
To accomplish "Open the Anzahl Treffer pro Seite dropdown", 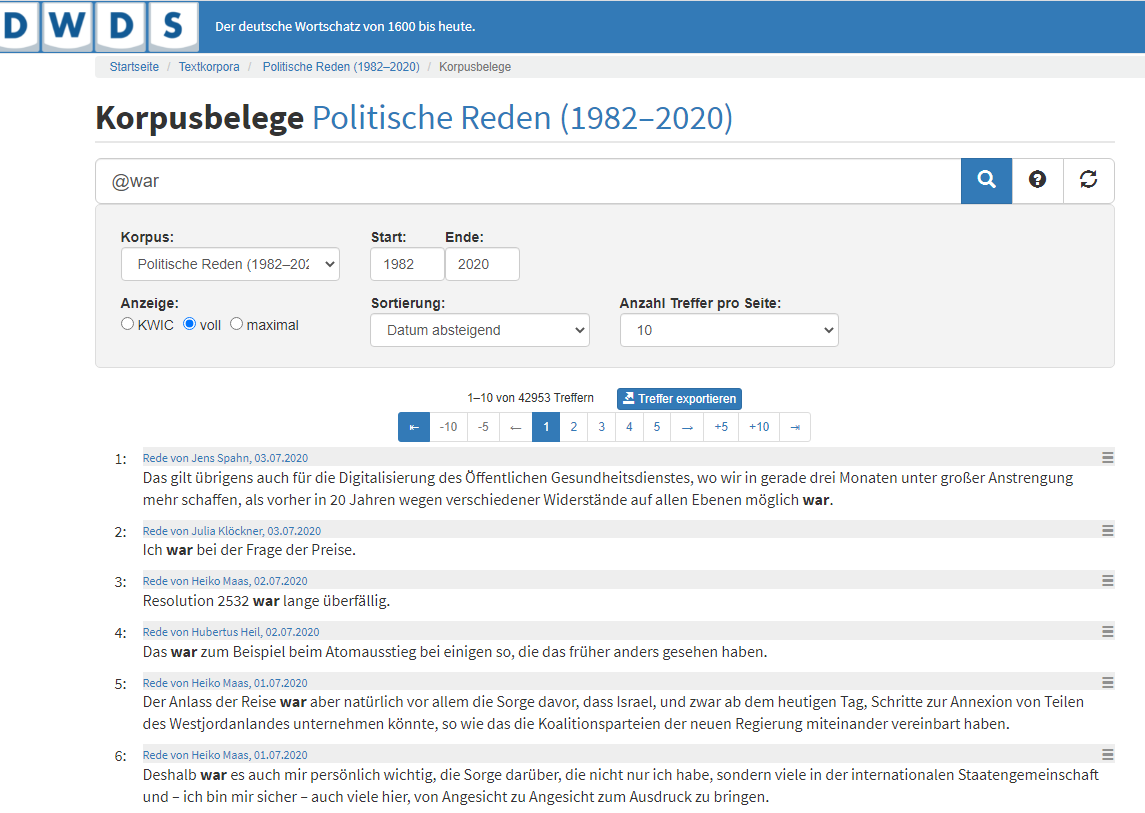I will click(x=729, y=330).
